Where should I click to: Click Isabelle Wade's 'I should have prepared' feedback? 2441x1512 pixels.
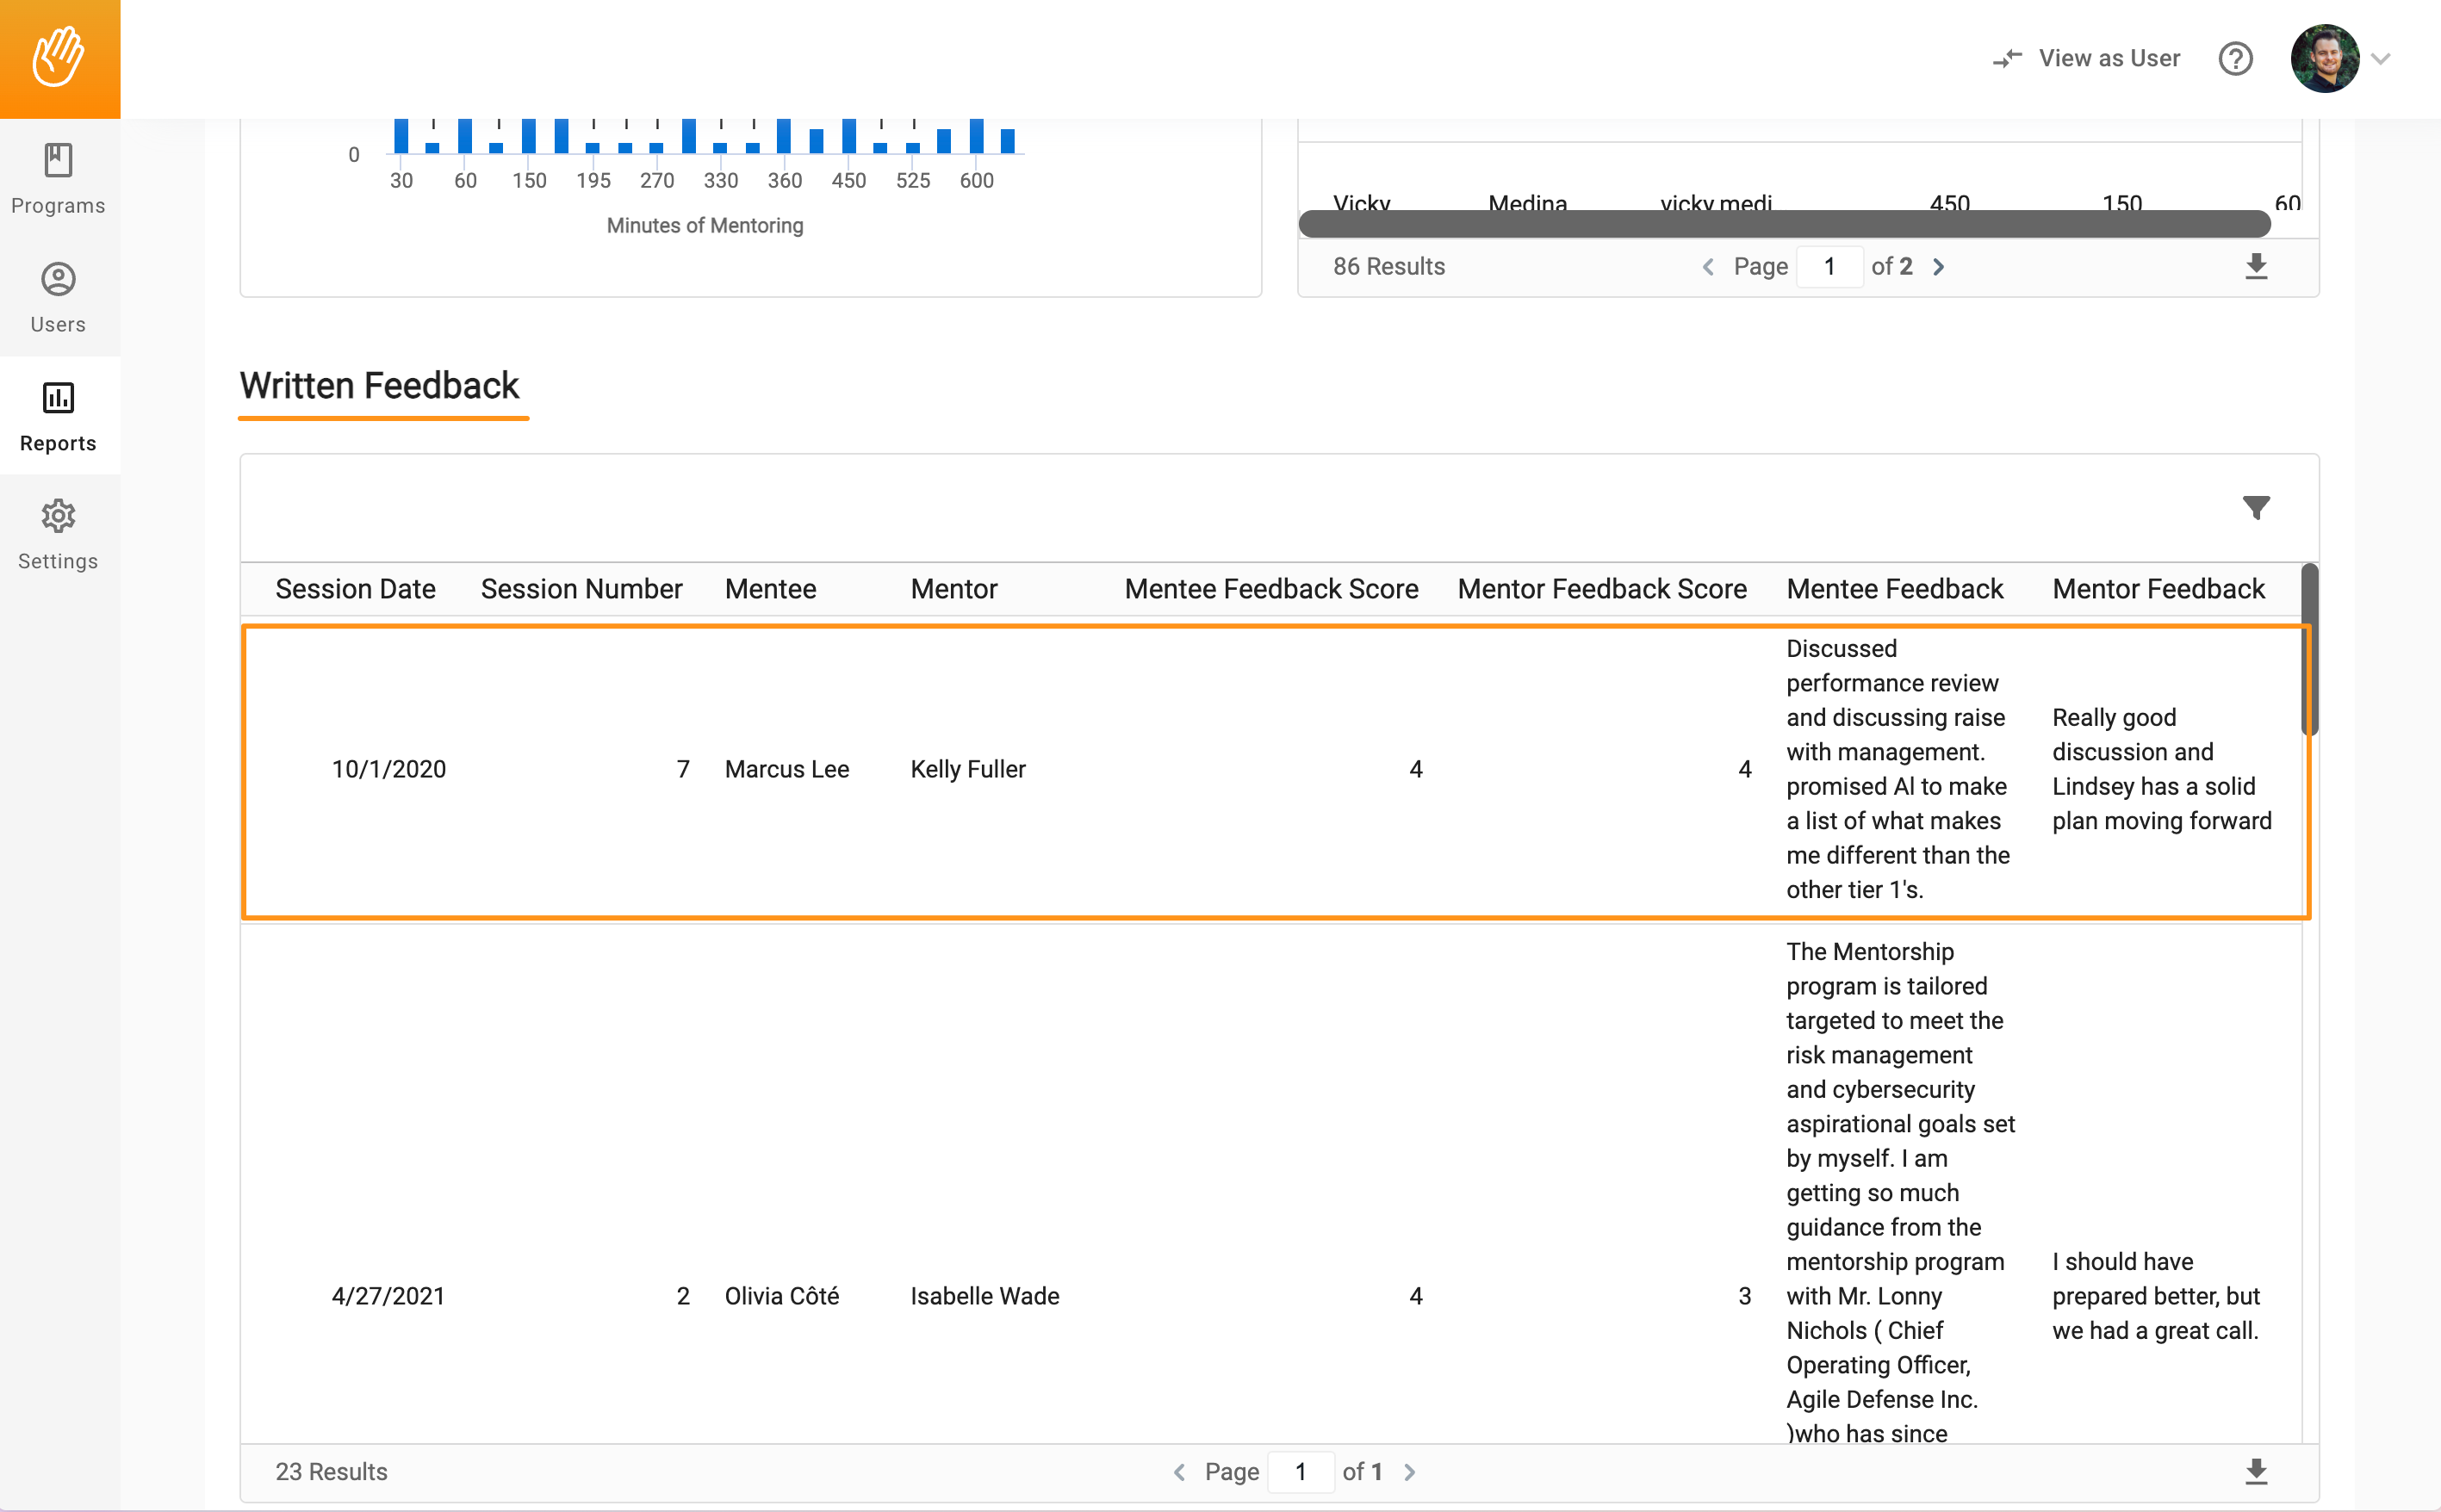[x=2155, y=1296]
